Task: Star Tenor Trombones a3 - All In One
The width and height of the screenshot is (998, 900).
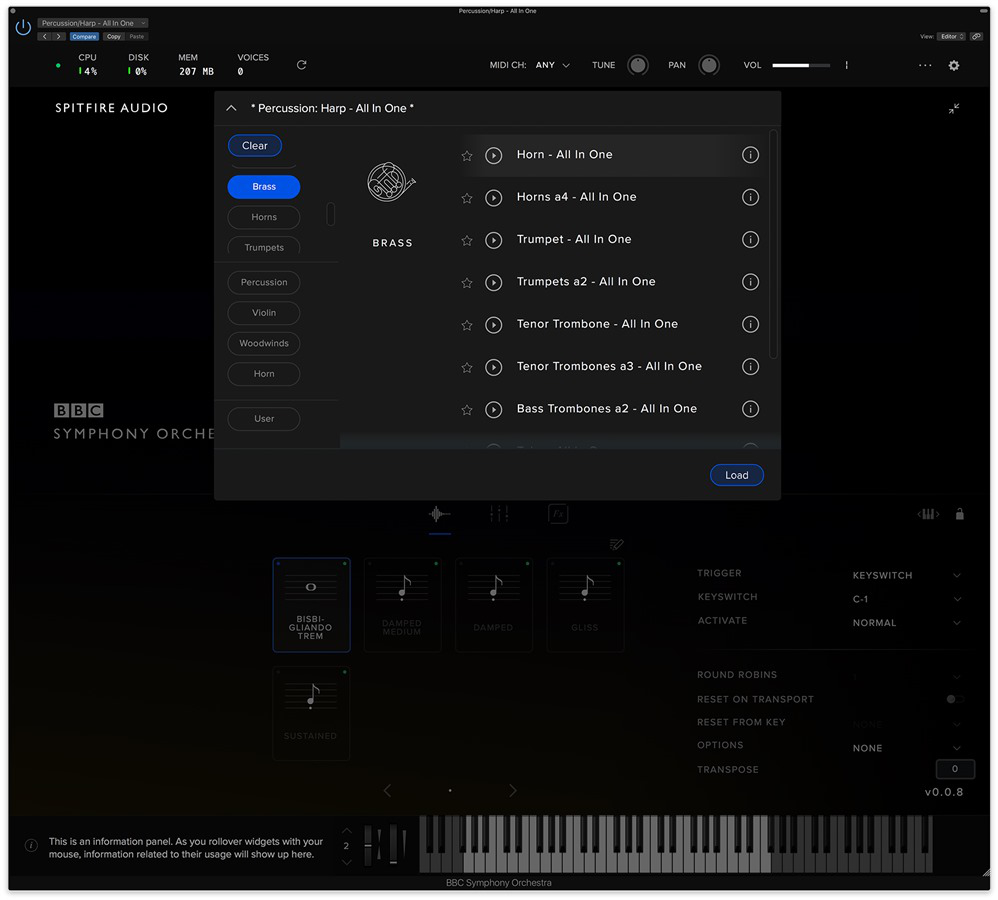Action: [x=467, y=367]
